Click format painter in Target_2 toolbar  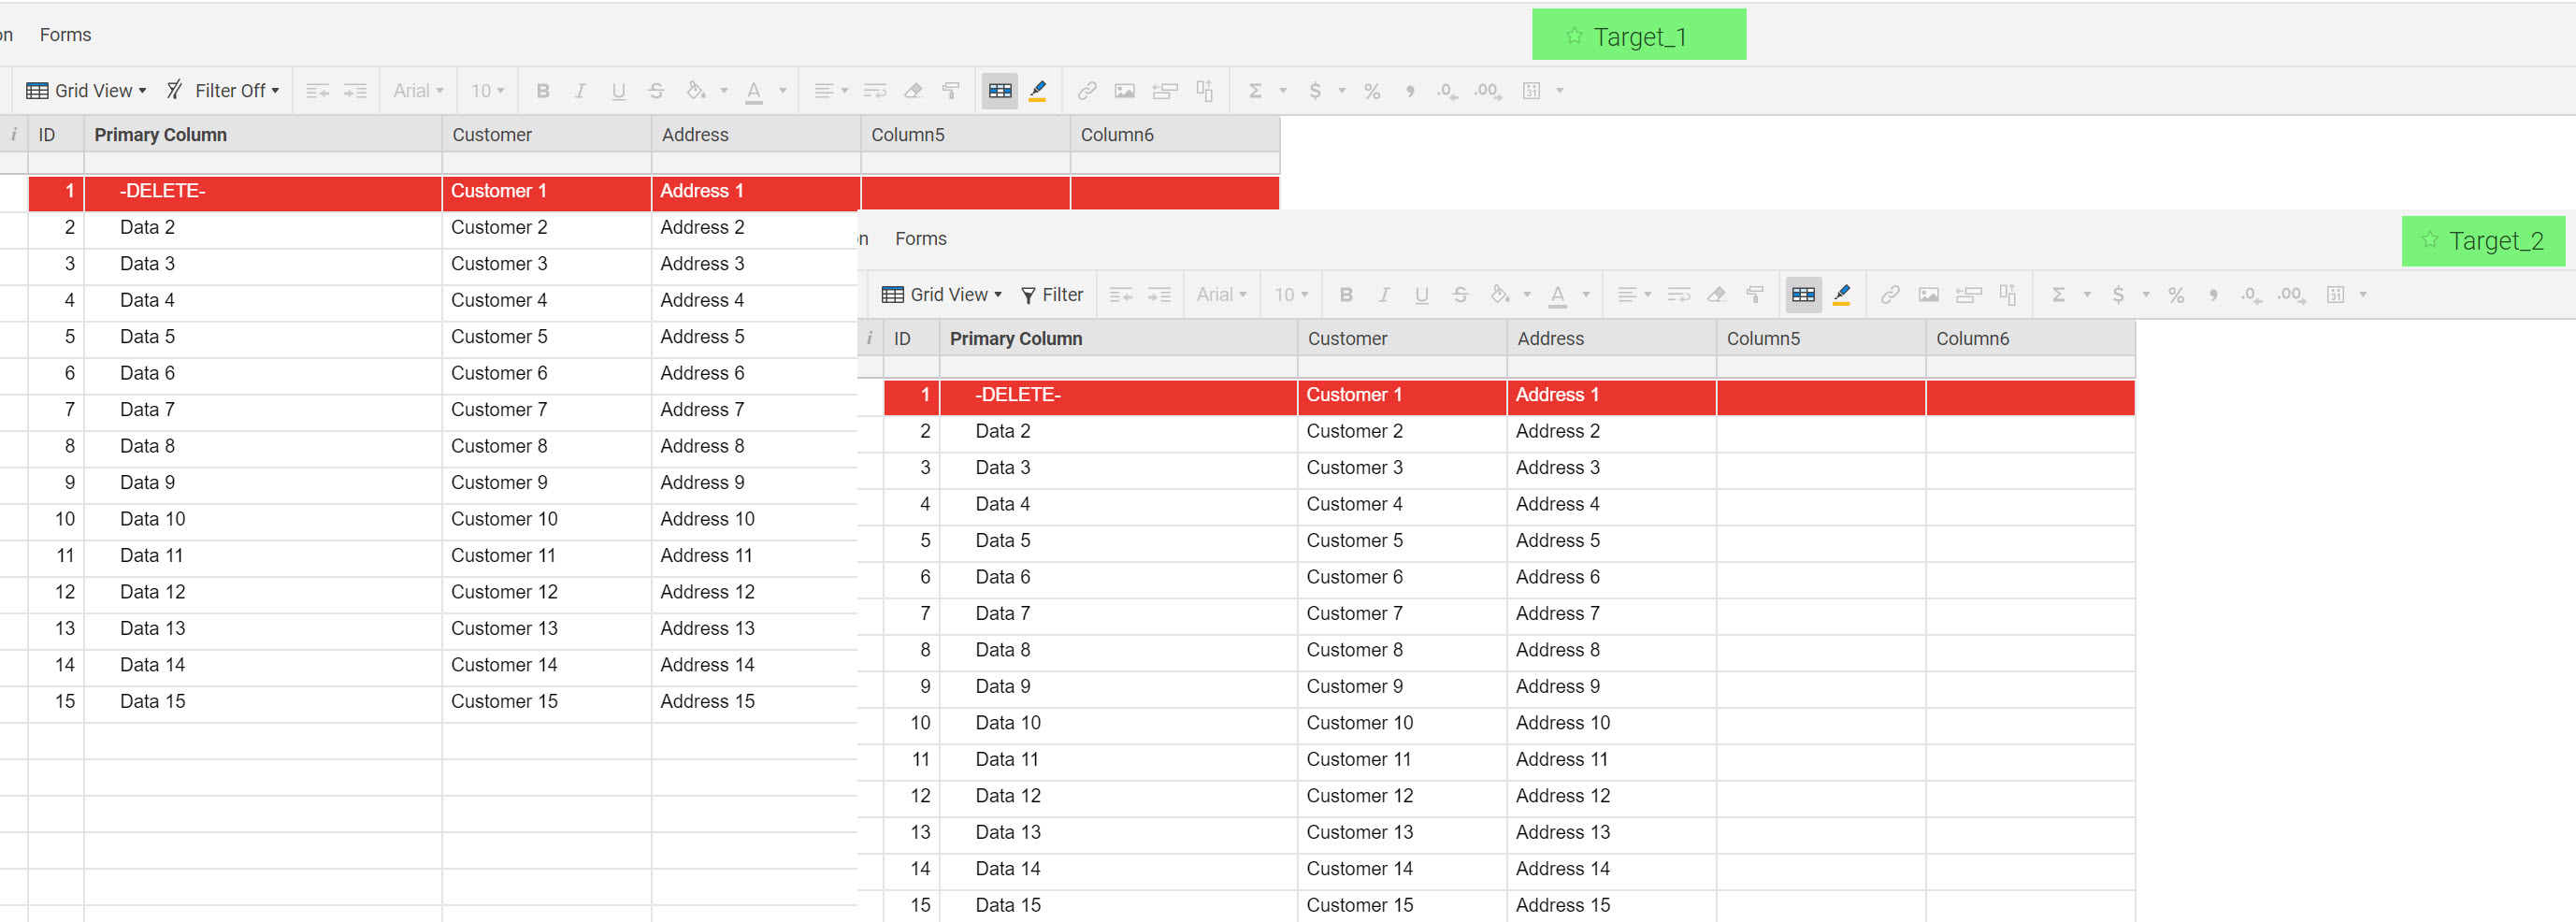[1755, 295]
